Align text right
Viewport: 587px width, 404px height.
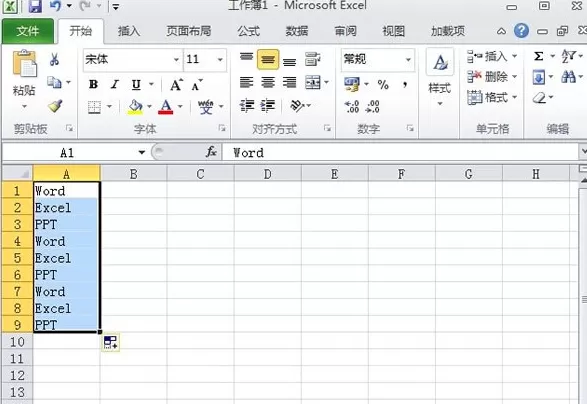[x=289, y=82]
